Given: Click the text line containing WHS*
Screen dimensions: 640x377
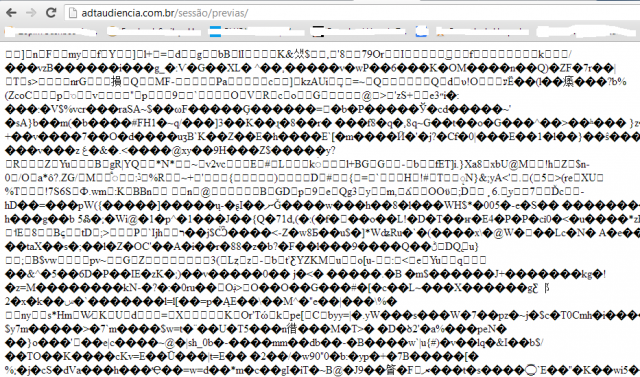Looking at the screenshot, I should coord(322,205).
